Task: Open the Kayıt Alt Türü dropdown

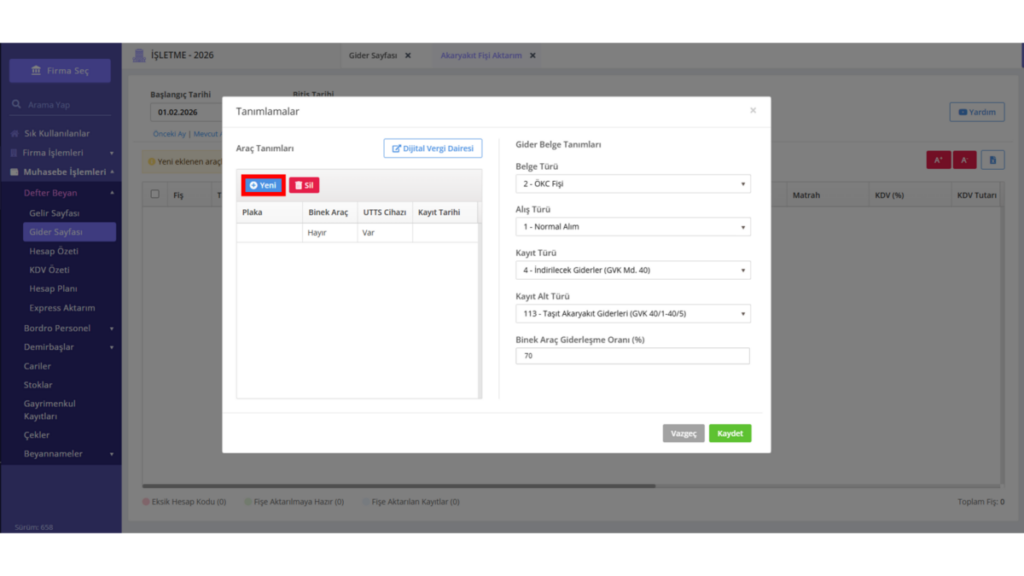Action: 633,313
